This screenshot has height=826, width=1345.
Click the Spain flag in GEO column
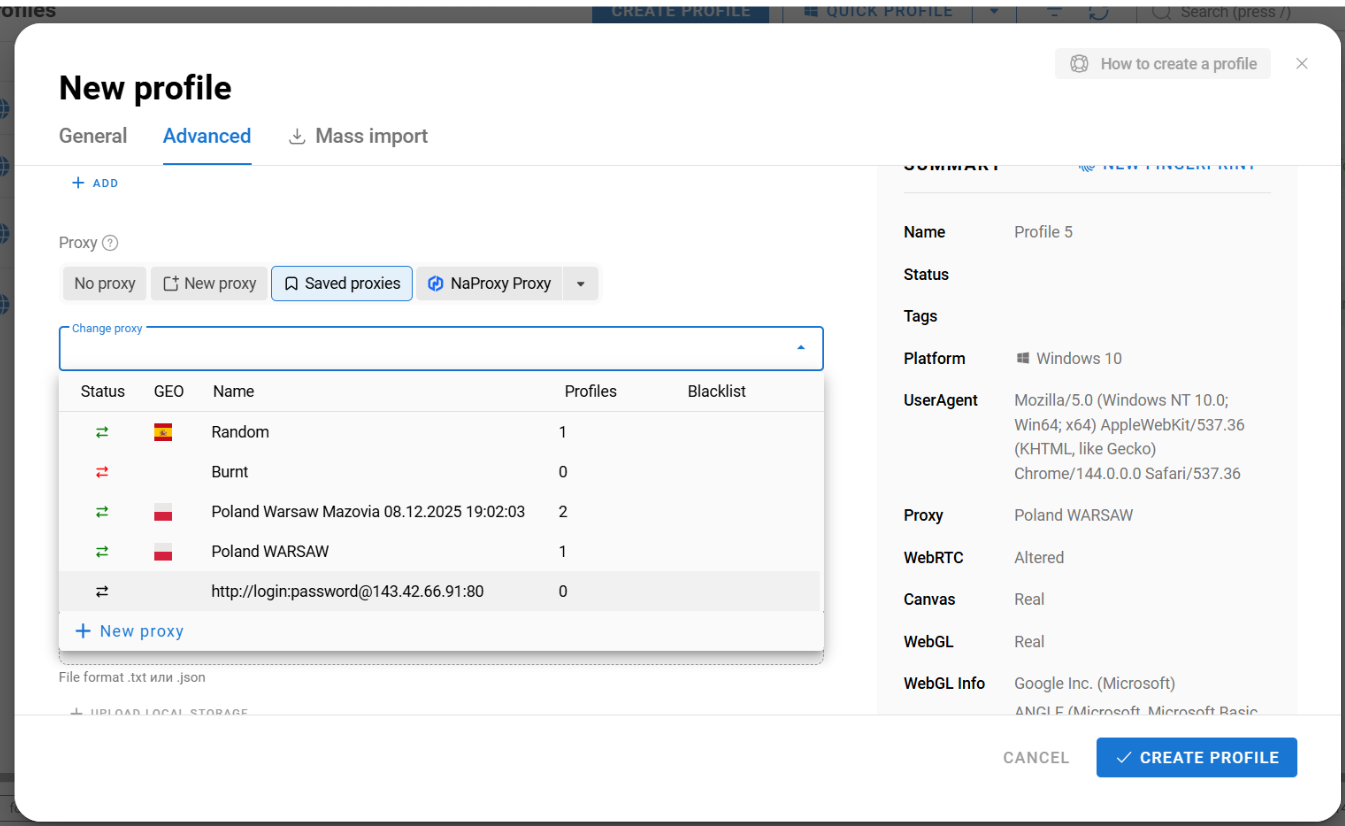[163, 432]
